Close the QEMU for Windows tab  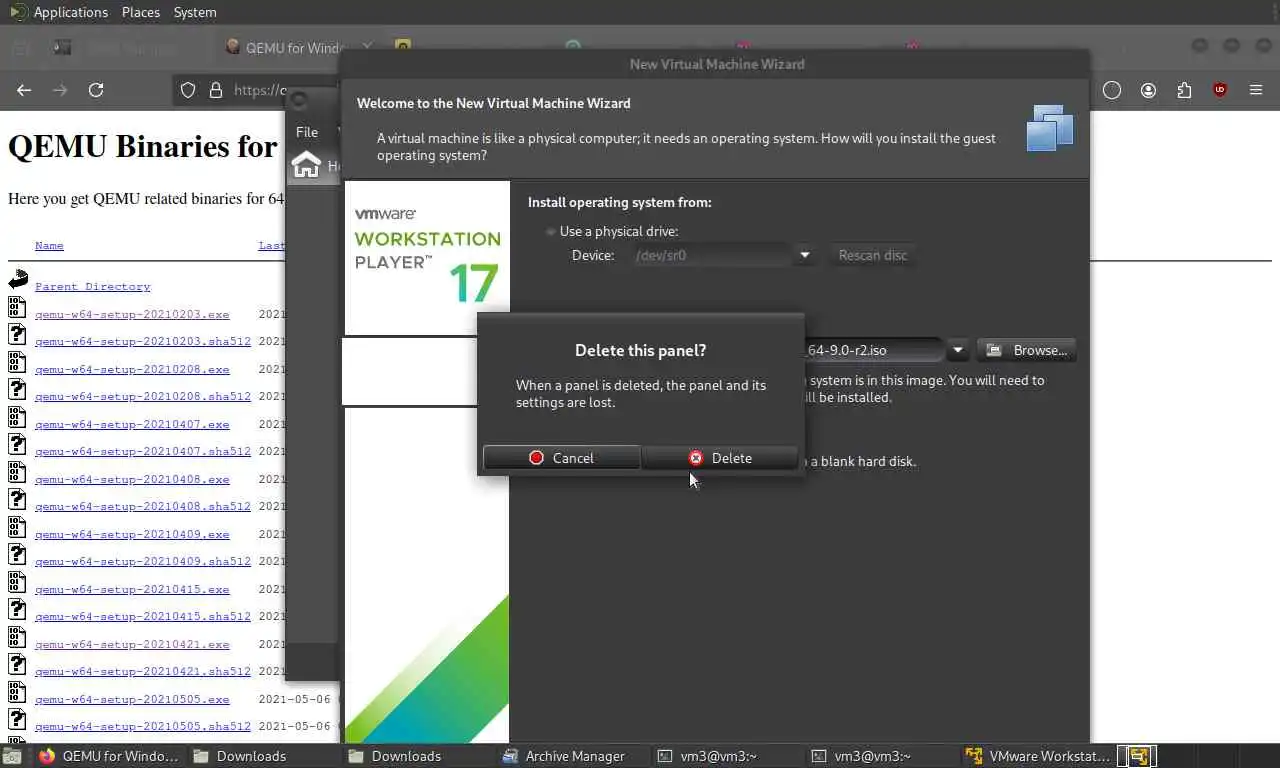[x=367, y=47]
